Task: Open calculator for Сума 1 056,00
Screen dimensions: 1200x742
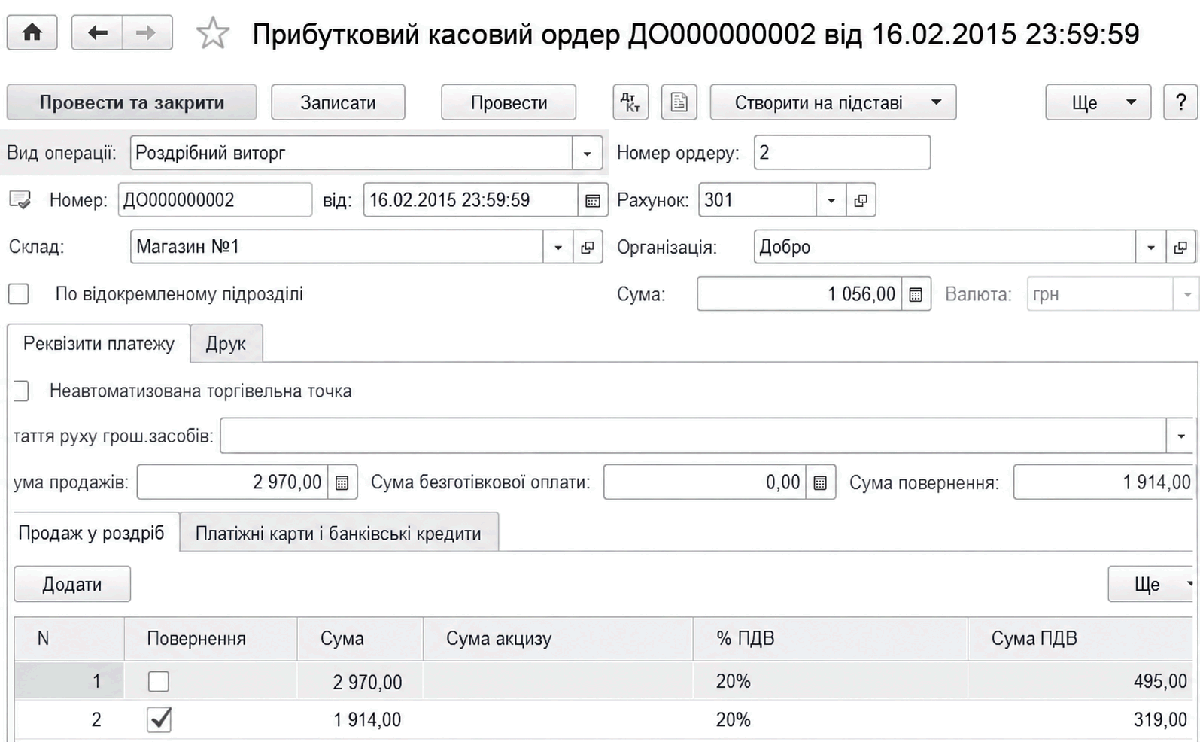Action: pyautogui.click(x=915, y=295)
